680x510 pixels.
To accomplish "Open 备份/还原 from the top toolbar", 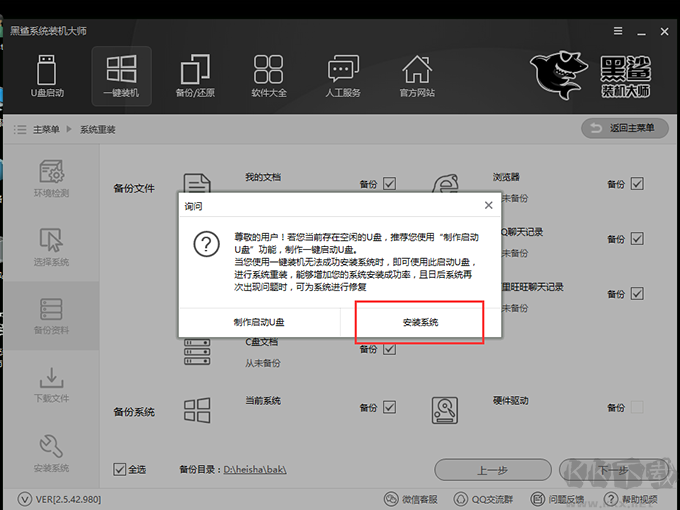I will tap(195, 76).
